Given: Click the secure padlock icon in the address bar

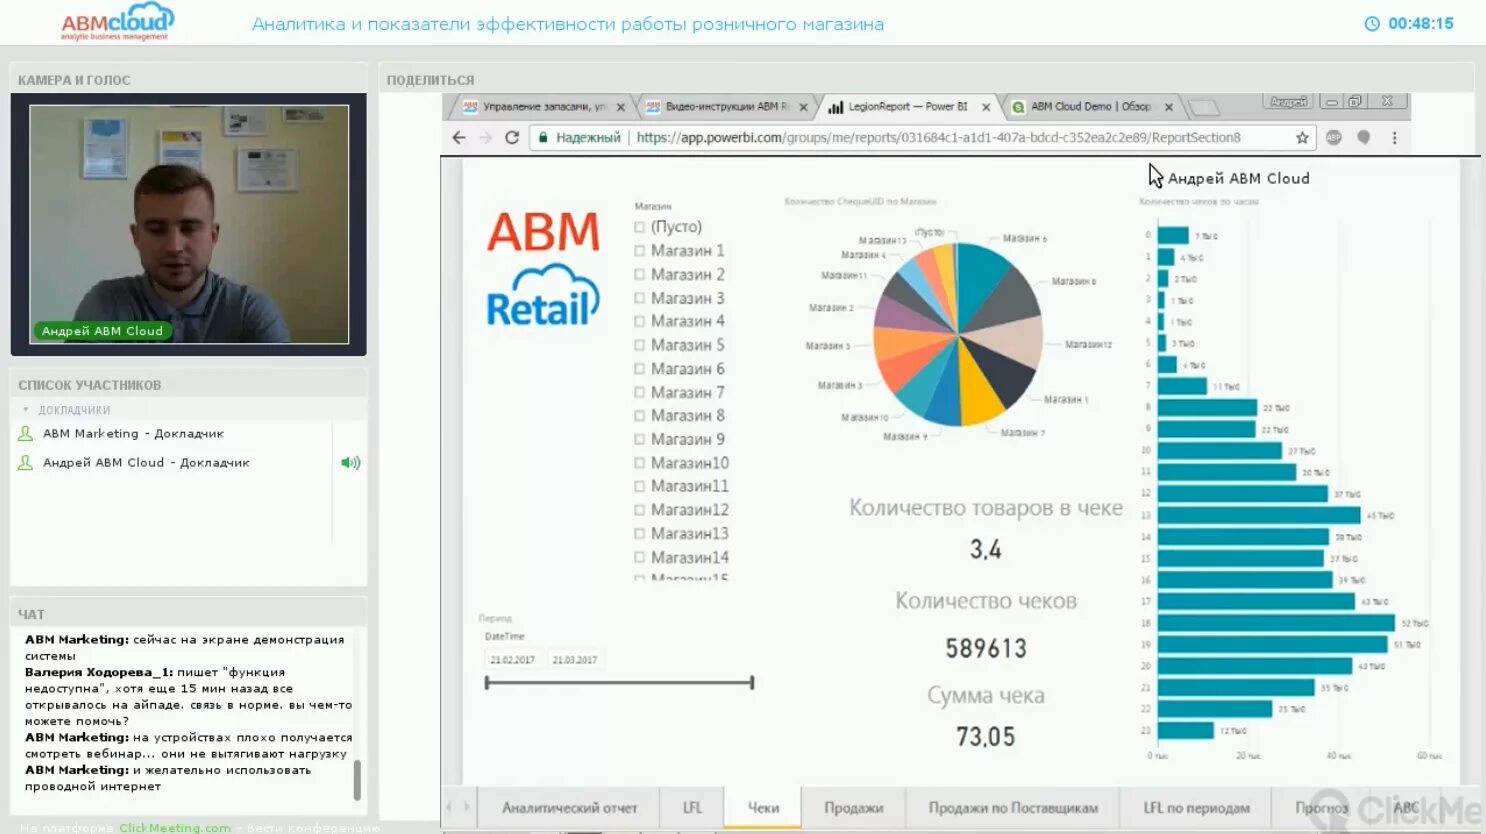Looking at the screenshot, I should 543,138.
